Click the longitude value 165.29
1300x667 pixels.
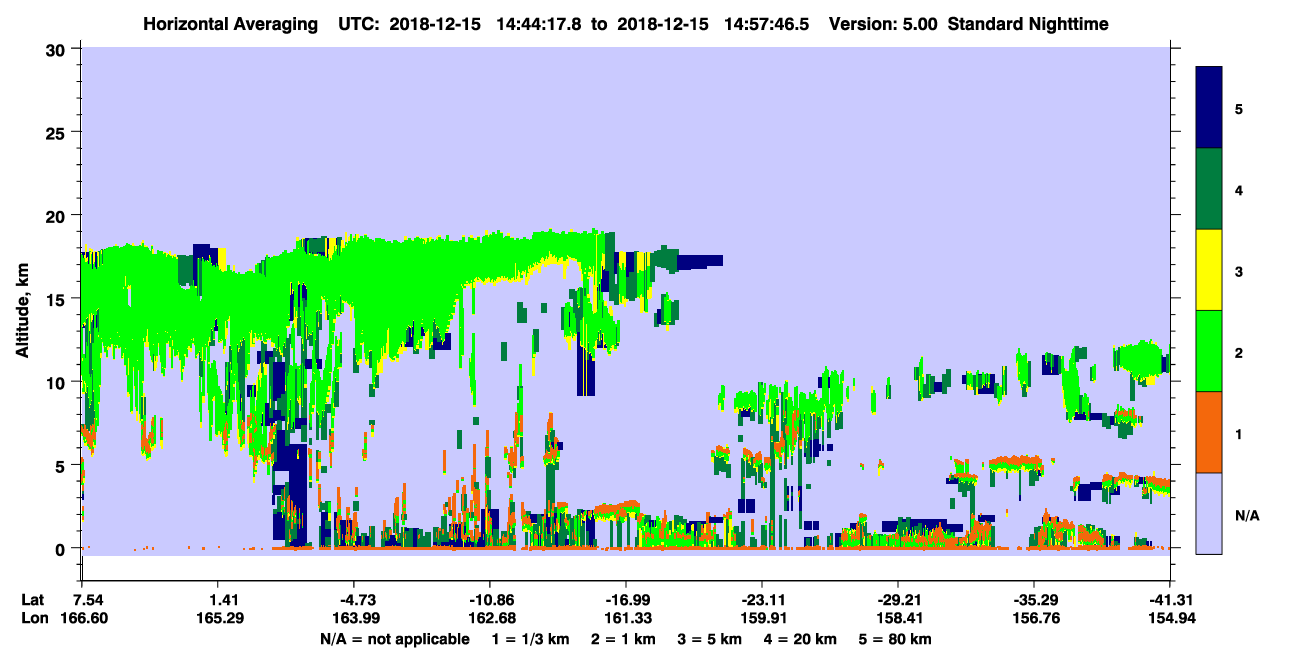(x=218, y=618)
